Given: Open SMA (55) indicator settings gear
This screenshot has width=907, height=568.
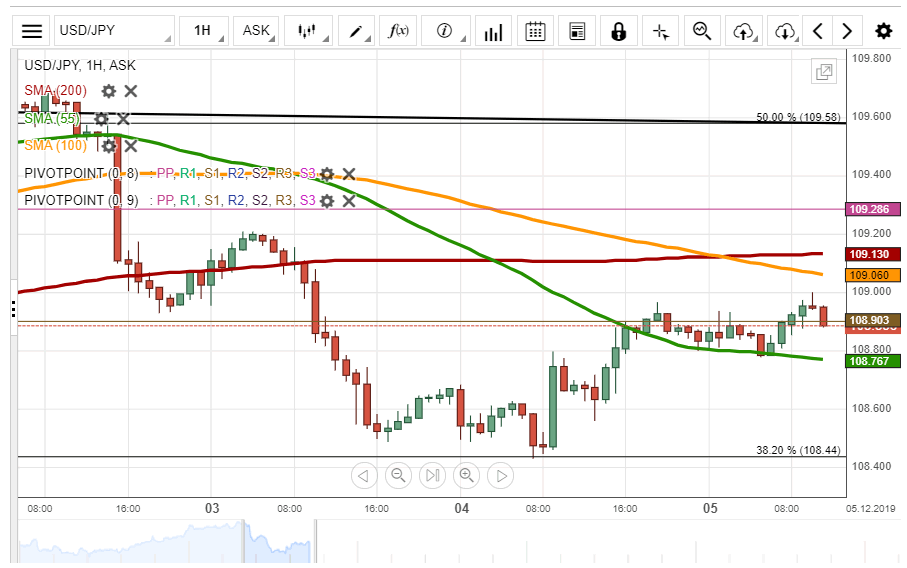Looking at the screenshot, I should click(101, 119).
